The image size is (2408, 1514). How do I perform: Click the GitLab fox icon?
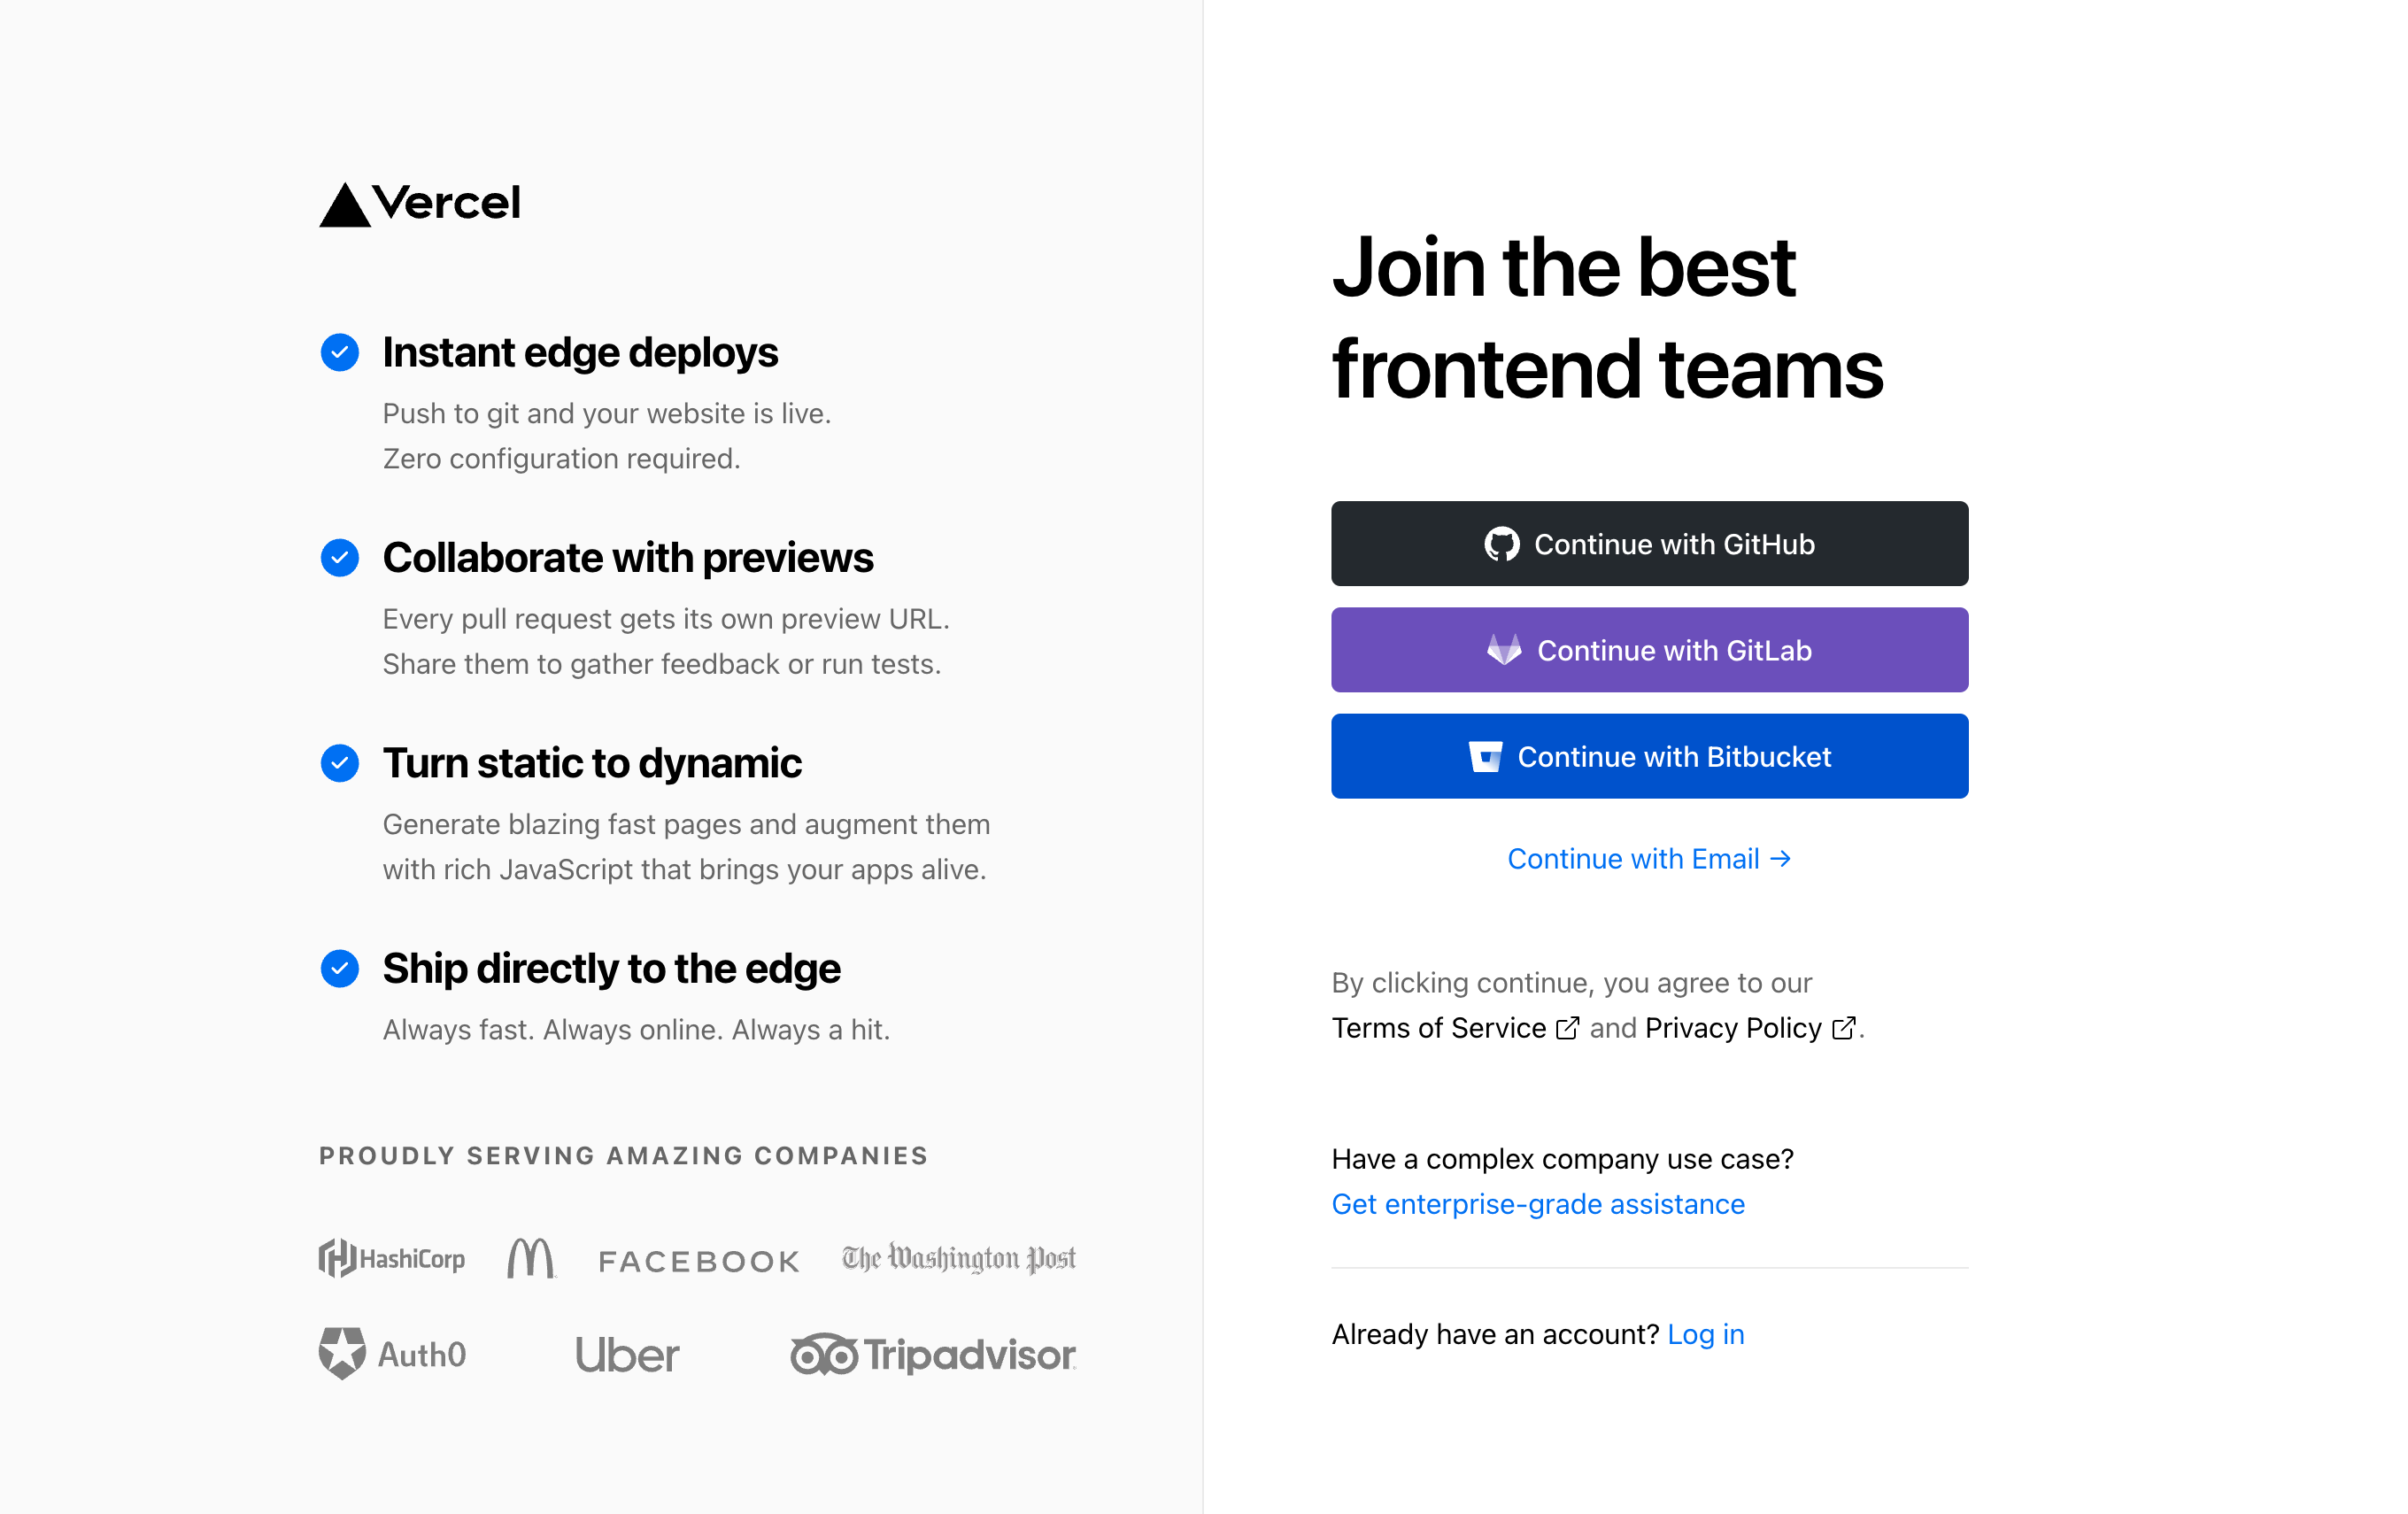[1504, 650]
